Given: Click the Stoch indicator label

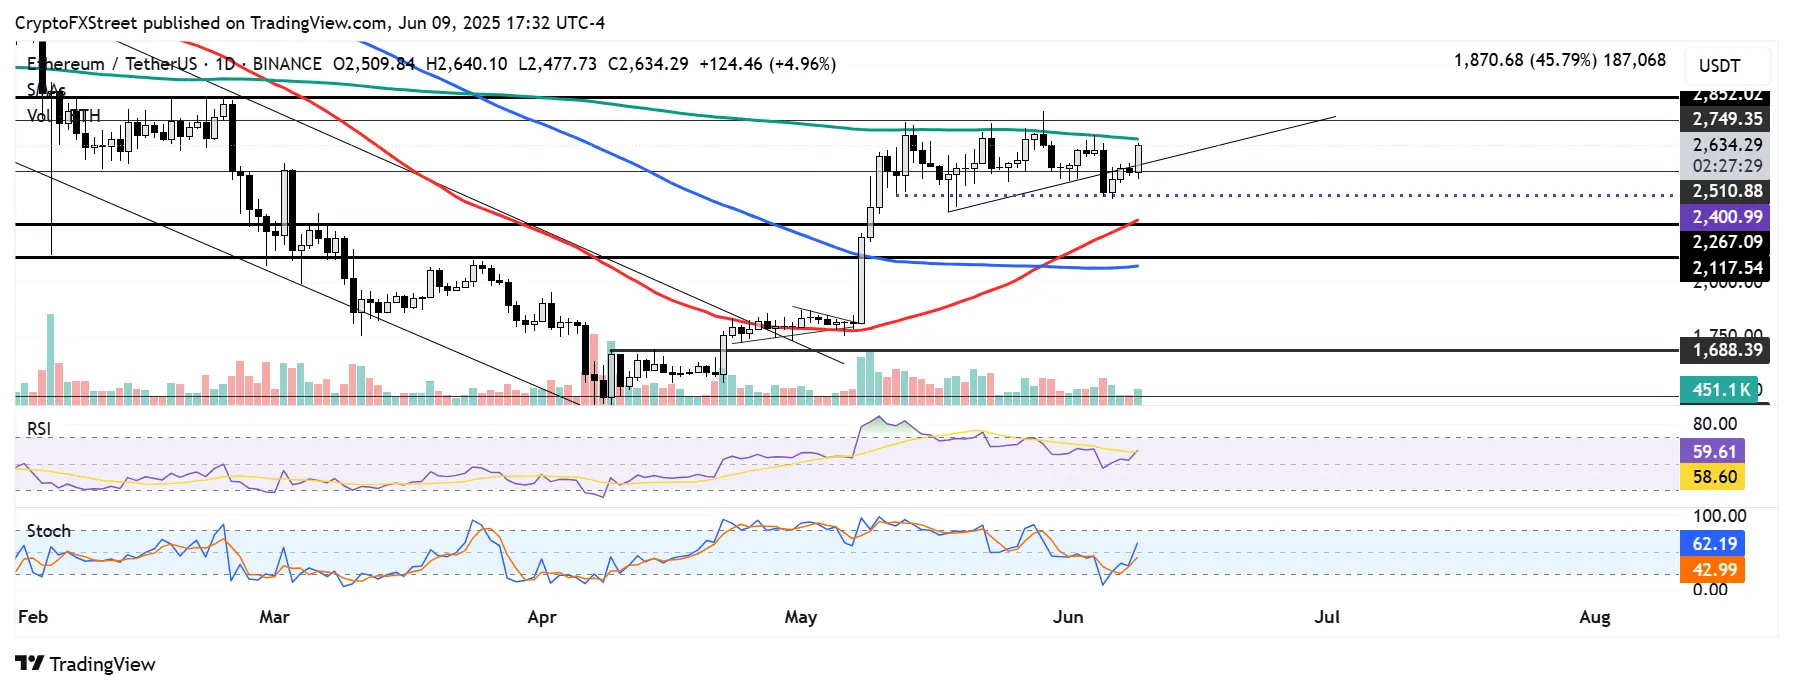Looking at the screenshot, I should click(48, 531).
